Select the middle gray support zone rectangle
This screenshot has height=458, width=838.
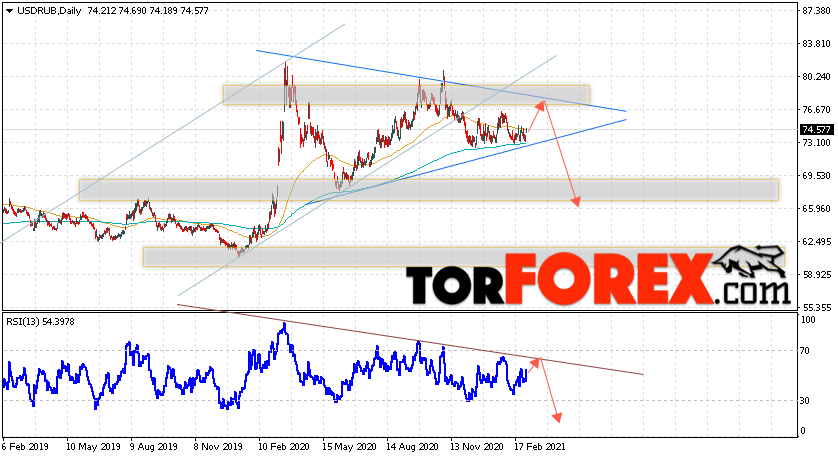coord(429,190)
